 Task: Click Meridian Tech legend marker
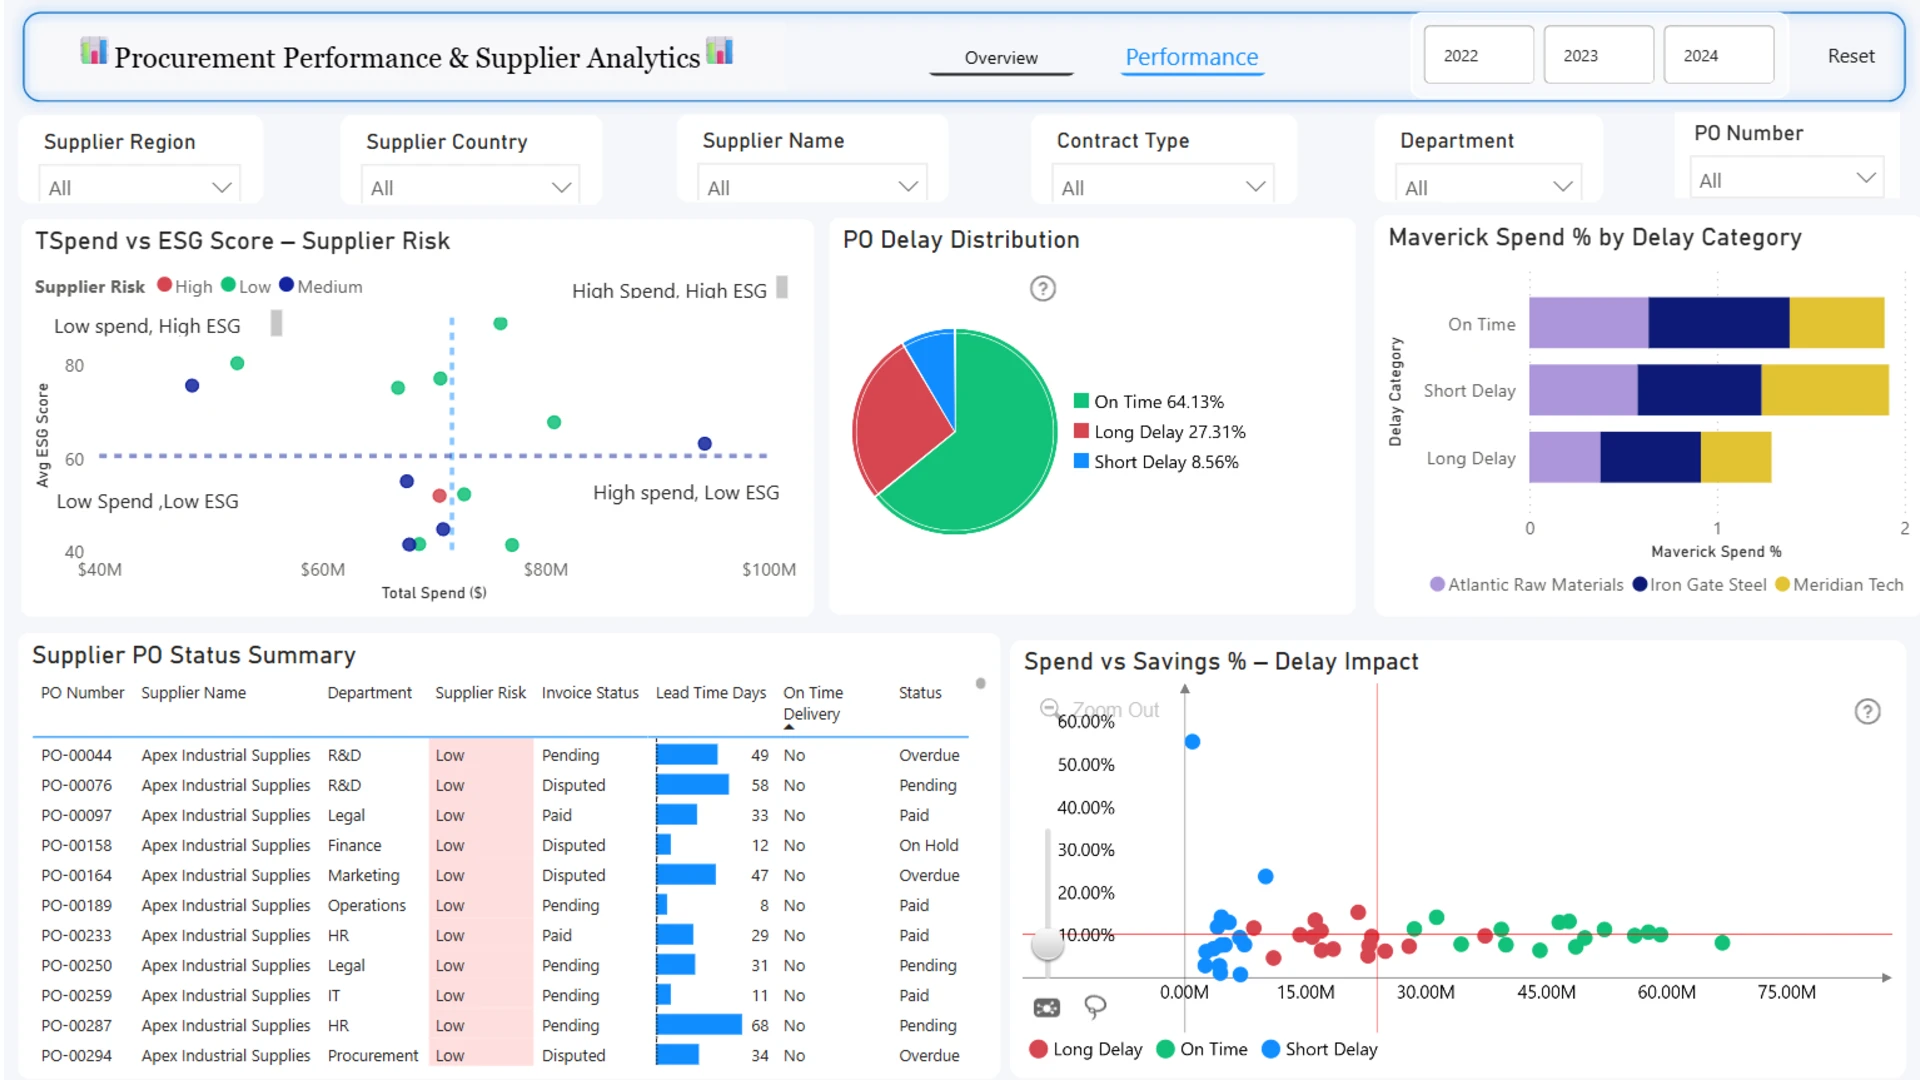(x=1782, y=584)
